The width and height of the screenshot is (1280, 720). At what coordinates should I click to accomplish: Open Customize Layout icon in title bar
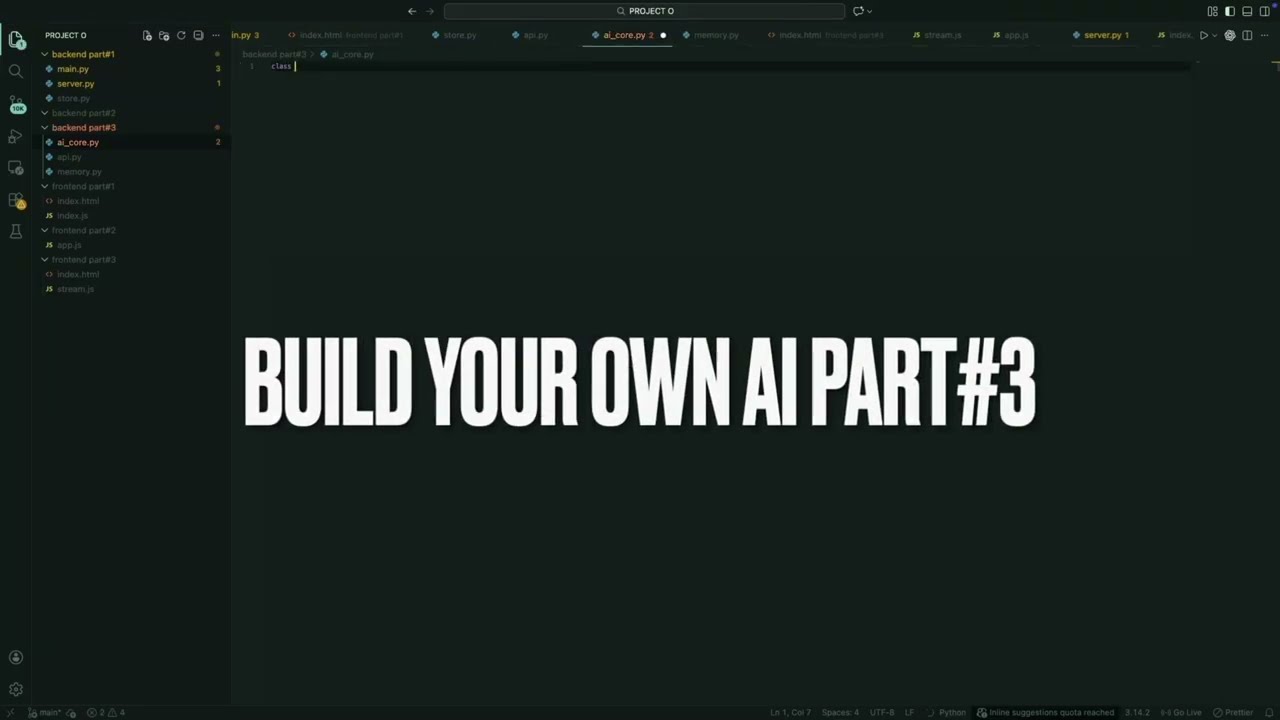click(1213, 11)
